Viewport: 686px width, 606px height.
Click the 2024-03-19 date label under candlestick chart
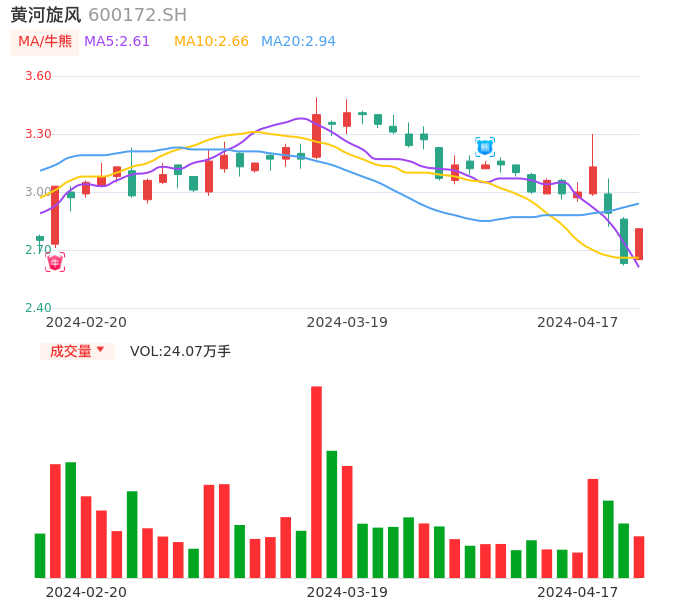tap(347, 322)
